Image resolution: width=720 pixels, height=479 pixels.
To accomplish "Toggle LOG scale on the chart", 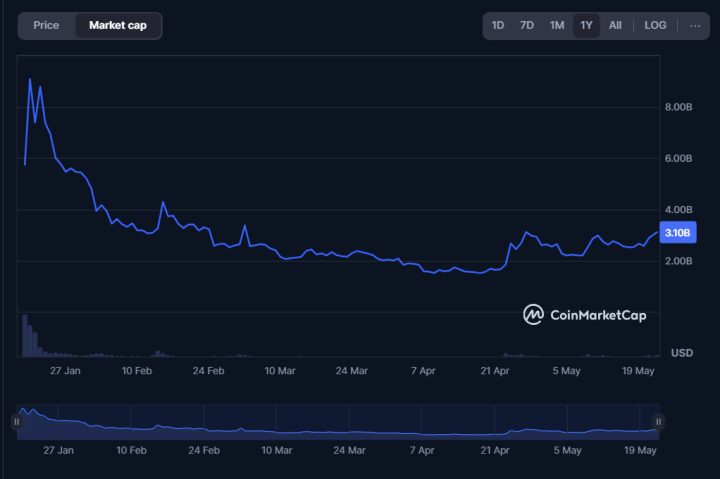I will click(x=656, y=25).
